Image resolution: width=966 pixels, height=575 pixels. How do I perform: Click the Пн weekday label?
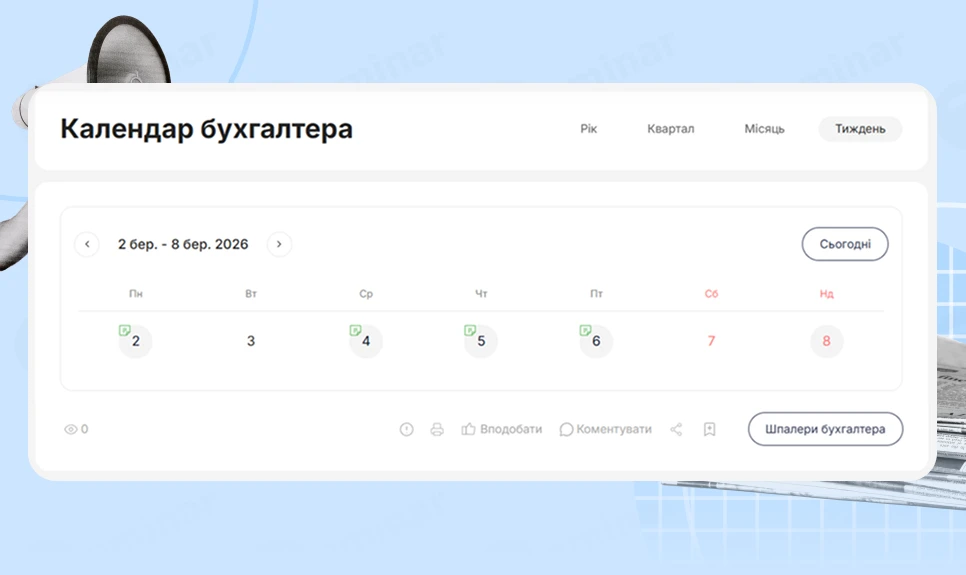[x=136, y=294]
